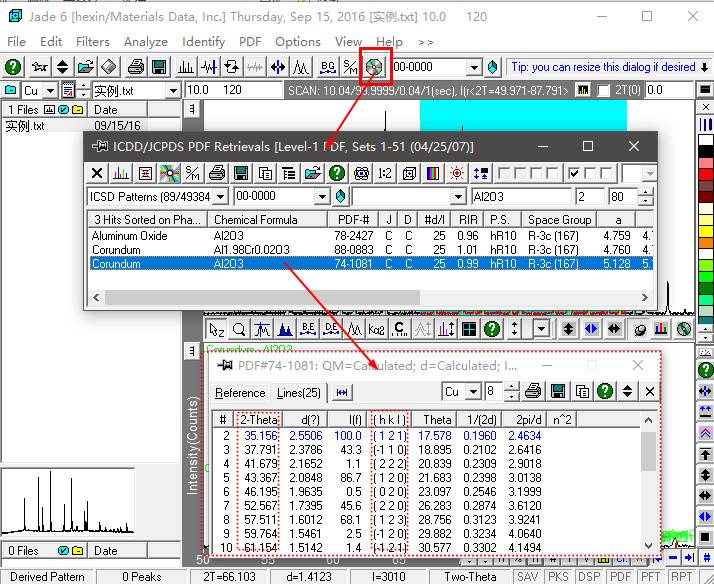Screen dimensions: 714x584
Task: Toggle the checkbox left of 2T(0)
Action: click(x=603, y=91)
